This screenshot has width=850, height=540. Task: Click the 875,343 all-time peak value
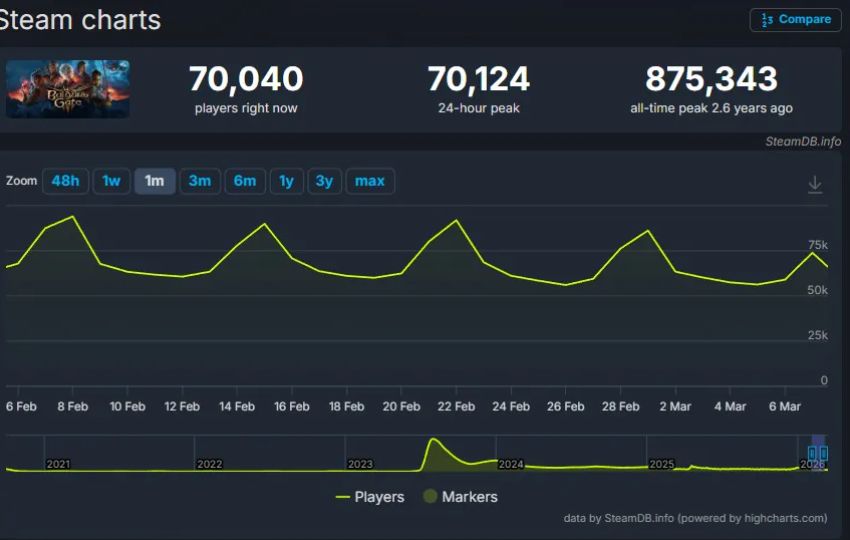tap(711, 79)
